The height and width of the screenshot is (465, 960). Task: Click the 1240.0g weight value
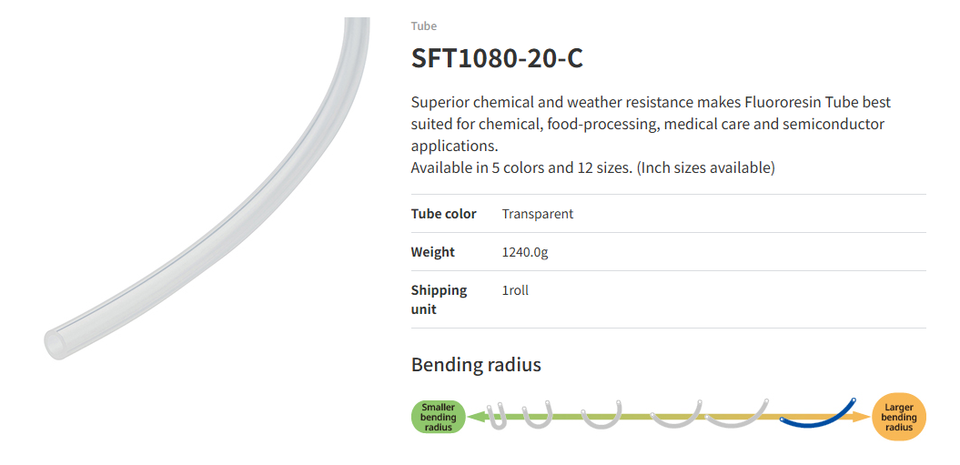524,252
